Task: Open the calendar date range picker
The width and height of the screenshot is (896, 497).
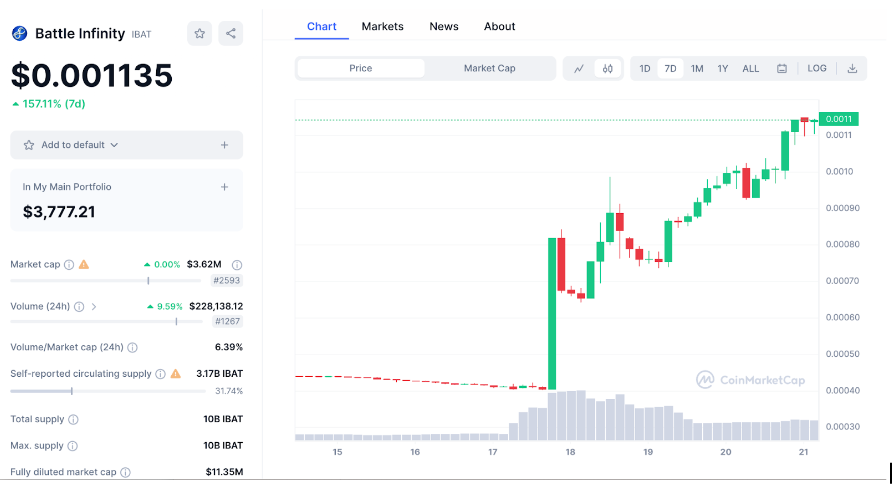Action: [x=782, y=69]
